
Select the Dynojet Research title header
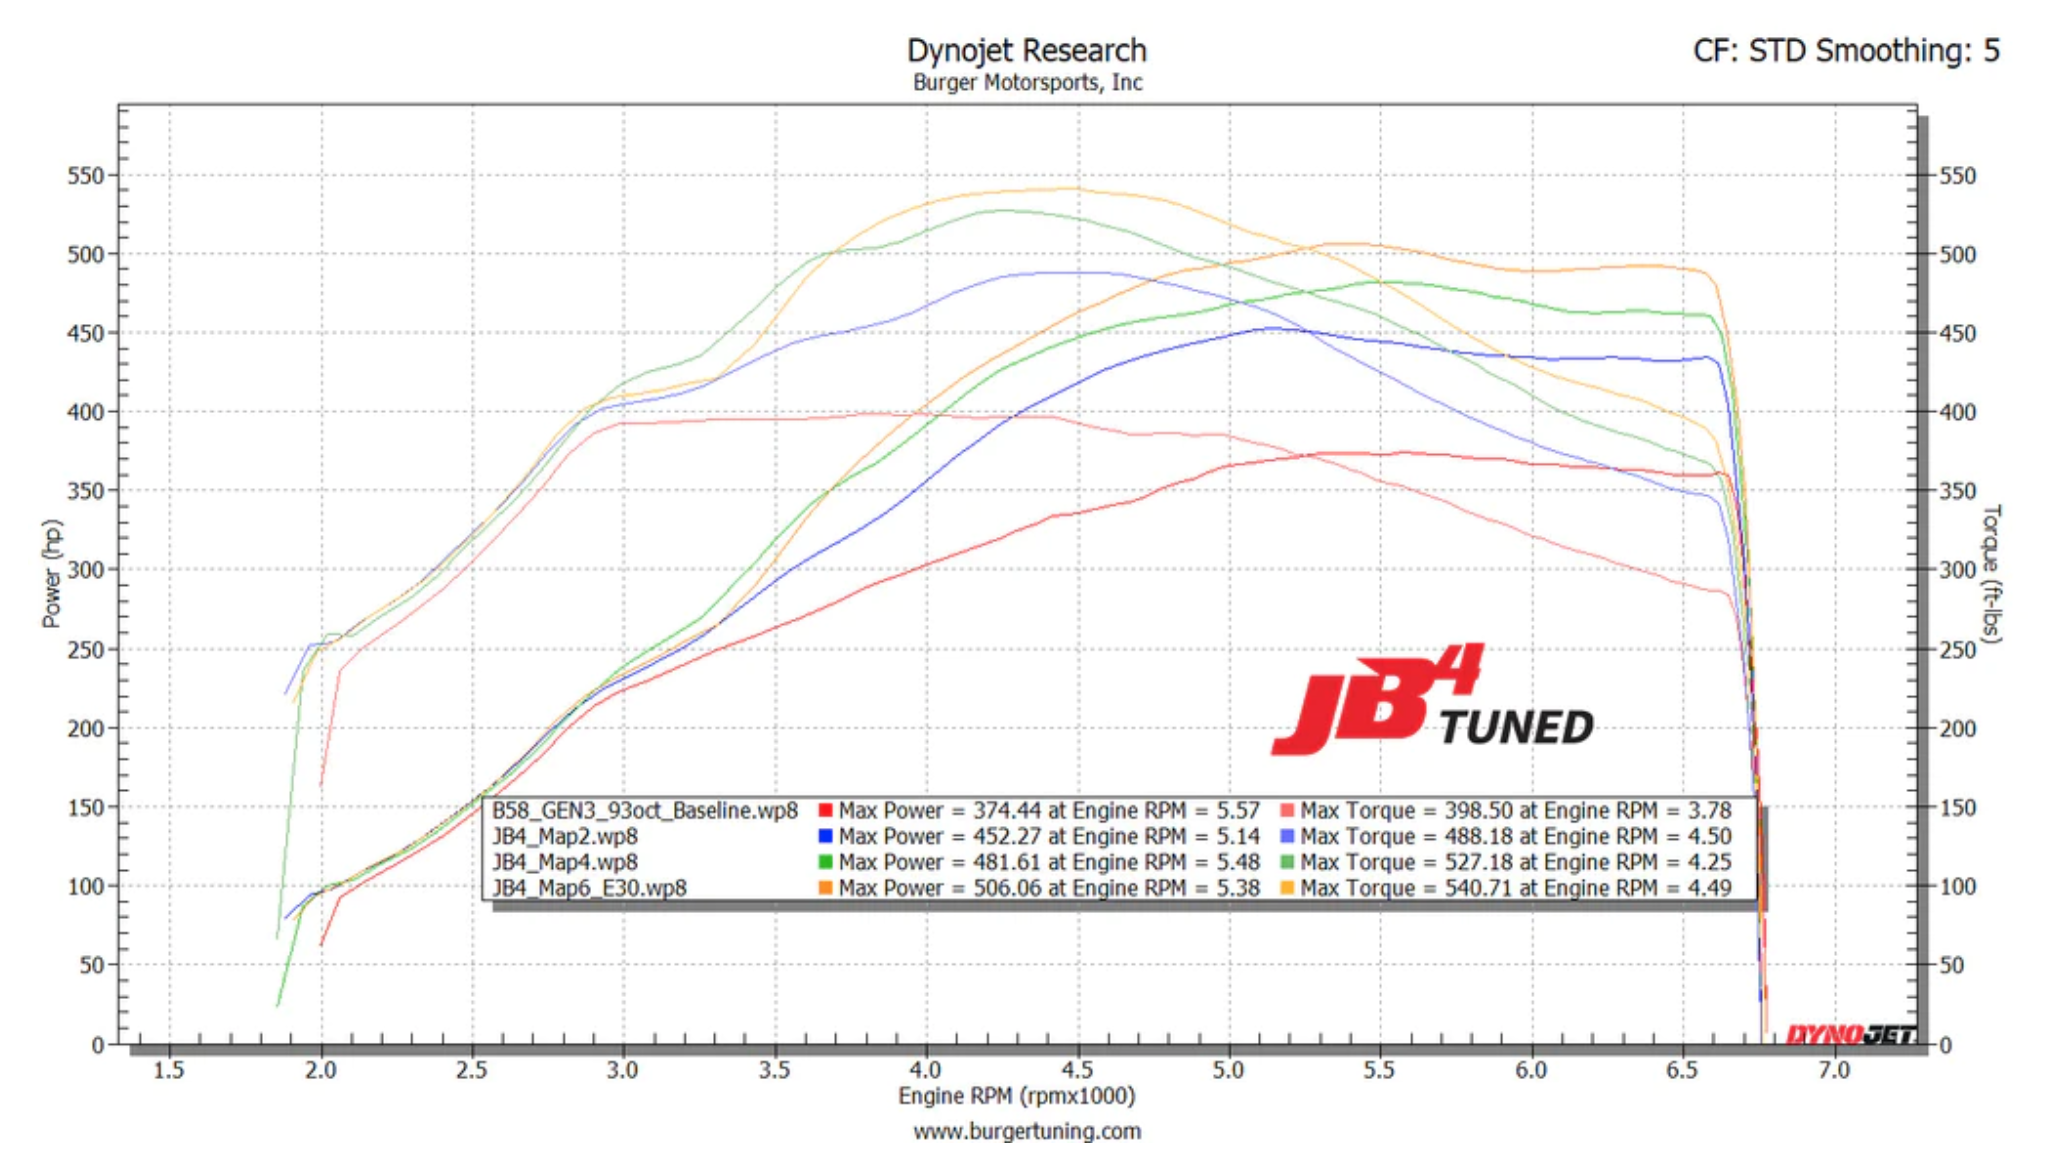click(x=1027, y=47)
